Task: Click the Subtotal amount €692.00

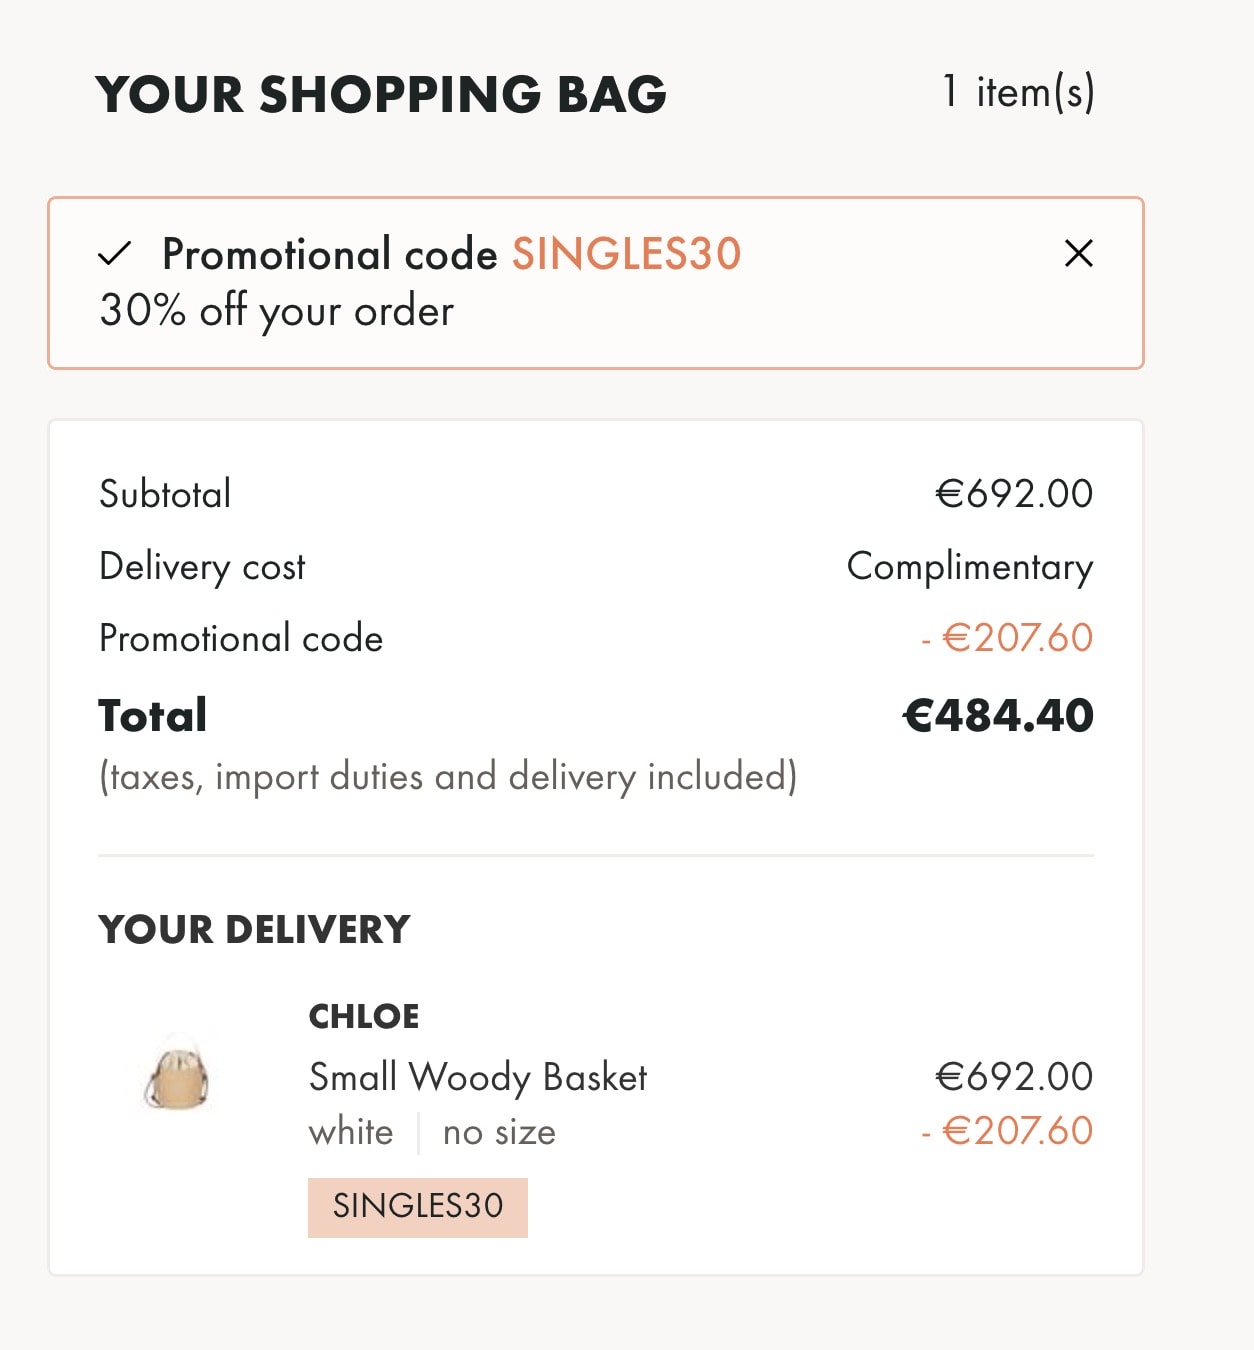Action: (1014, 494)
